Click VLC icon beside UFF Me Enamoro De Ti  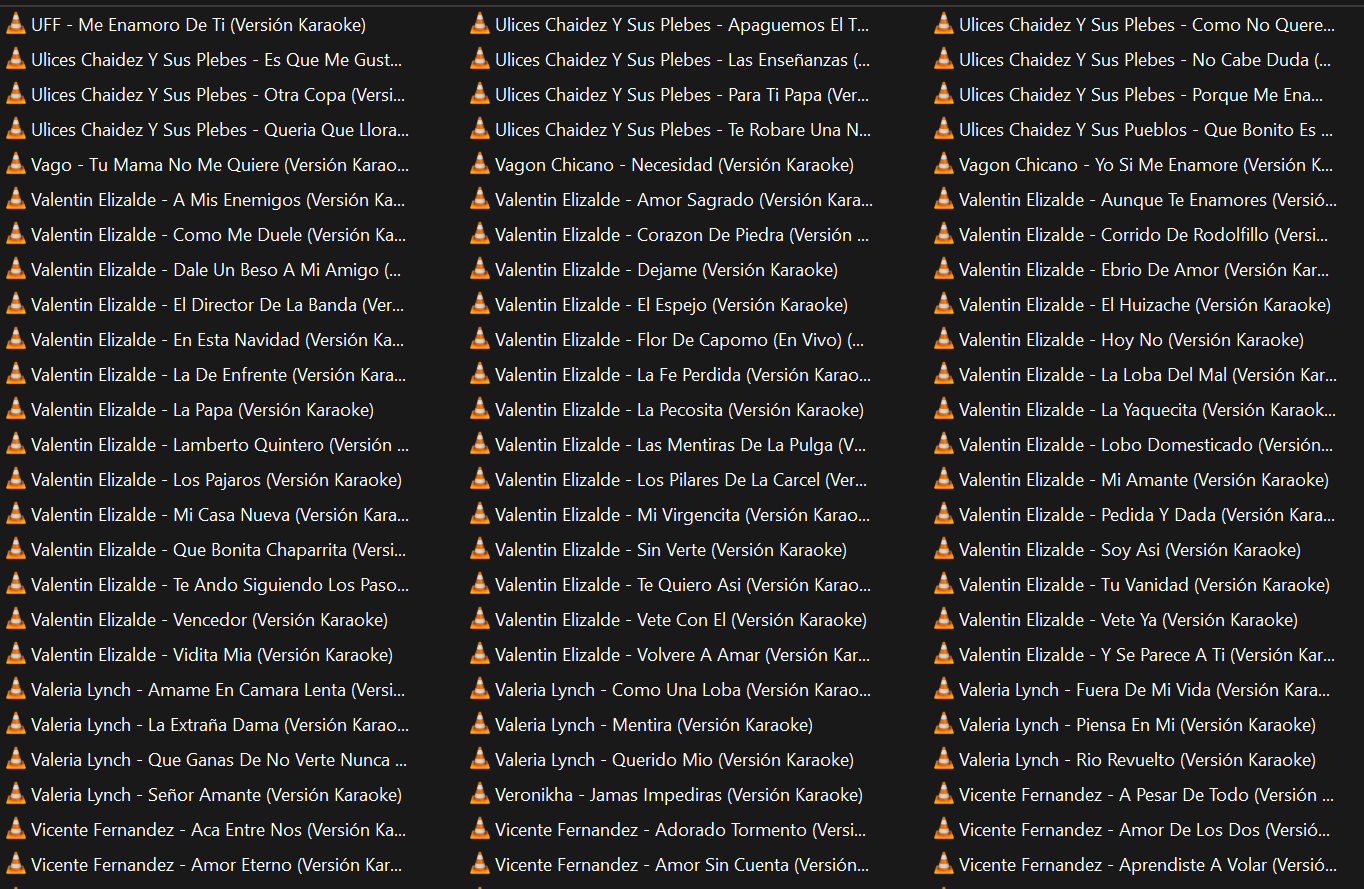tap(16, 25)
